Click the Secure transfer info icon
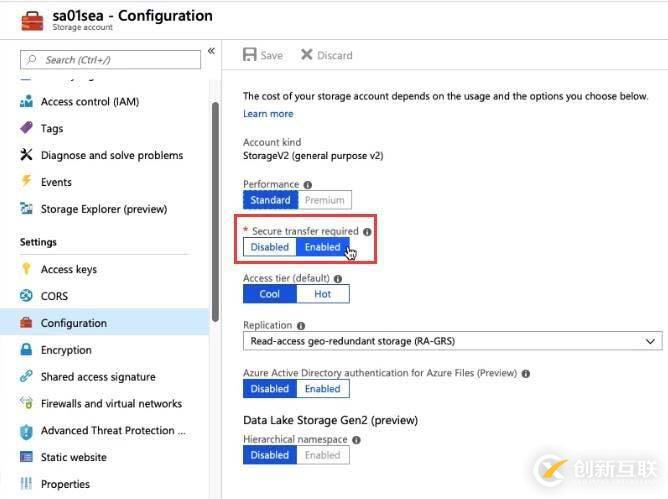This screenshot has height=499, width=668. (x=367, y=231)
